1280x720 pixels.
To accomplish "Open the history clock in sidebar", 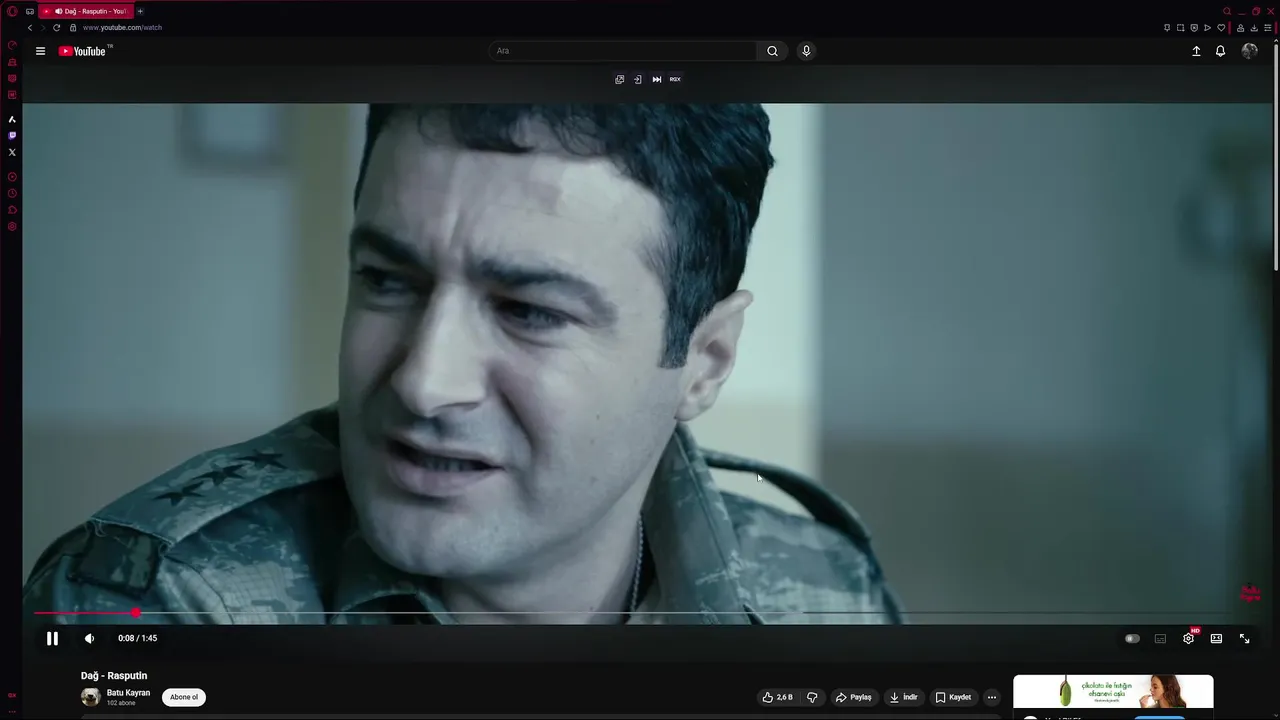I will pyautogui.click(x=12, y=193).
